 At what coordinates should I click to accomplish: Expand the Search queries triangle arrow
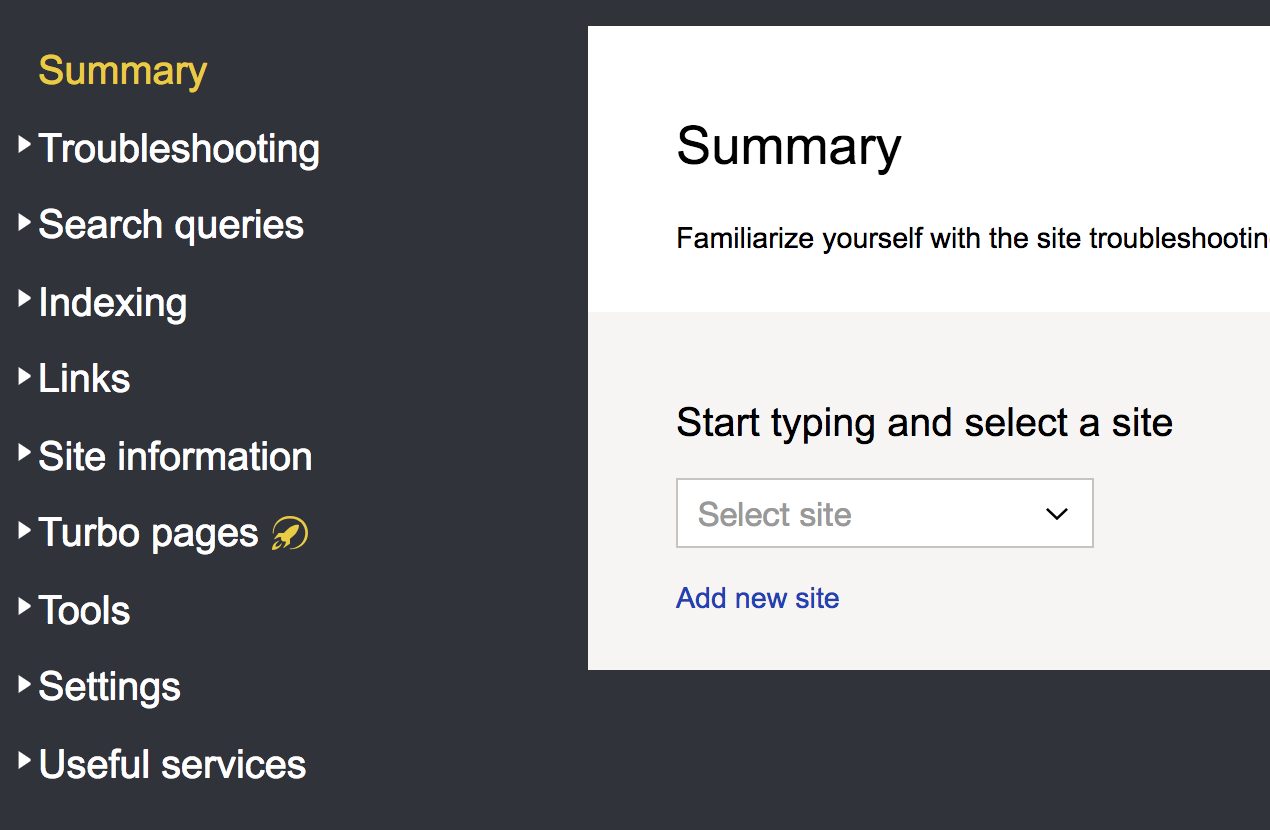click(x=25, y=222)
